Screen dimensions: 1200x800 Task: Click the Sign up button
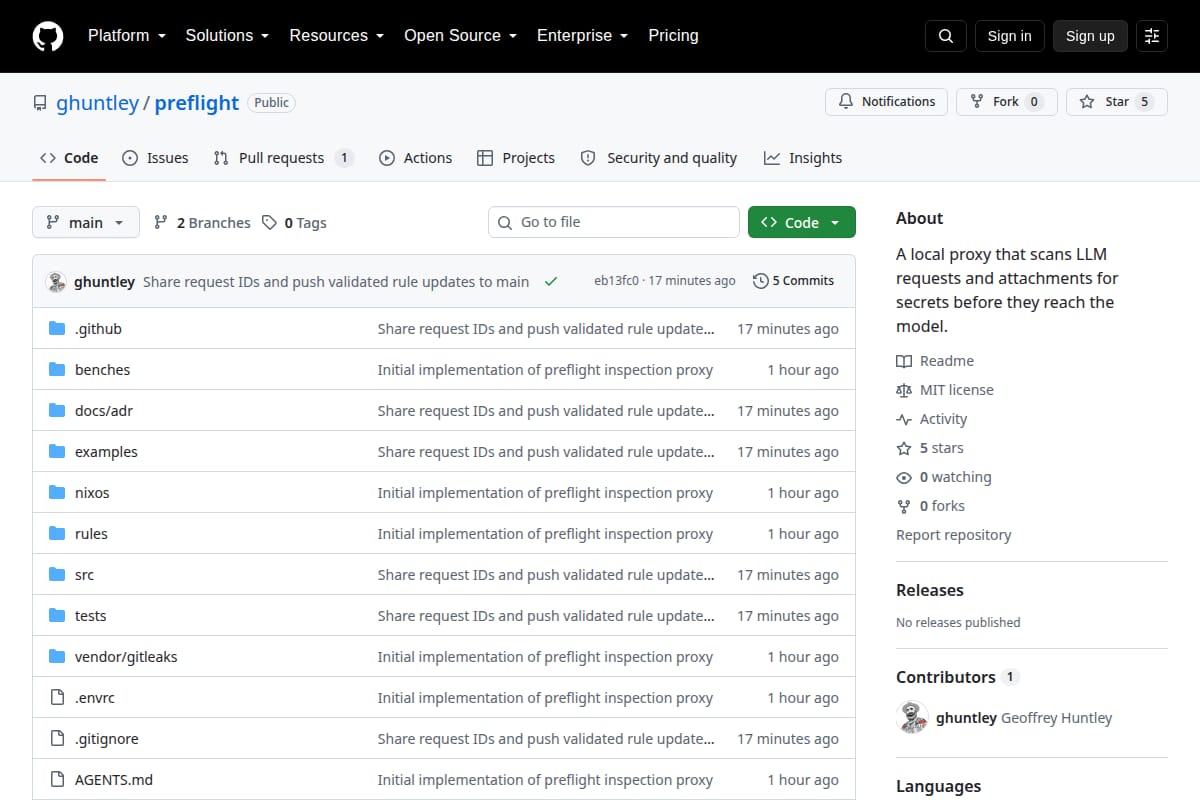pyautogui.click(x=1090, y=36)
